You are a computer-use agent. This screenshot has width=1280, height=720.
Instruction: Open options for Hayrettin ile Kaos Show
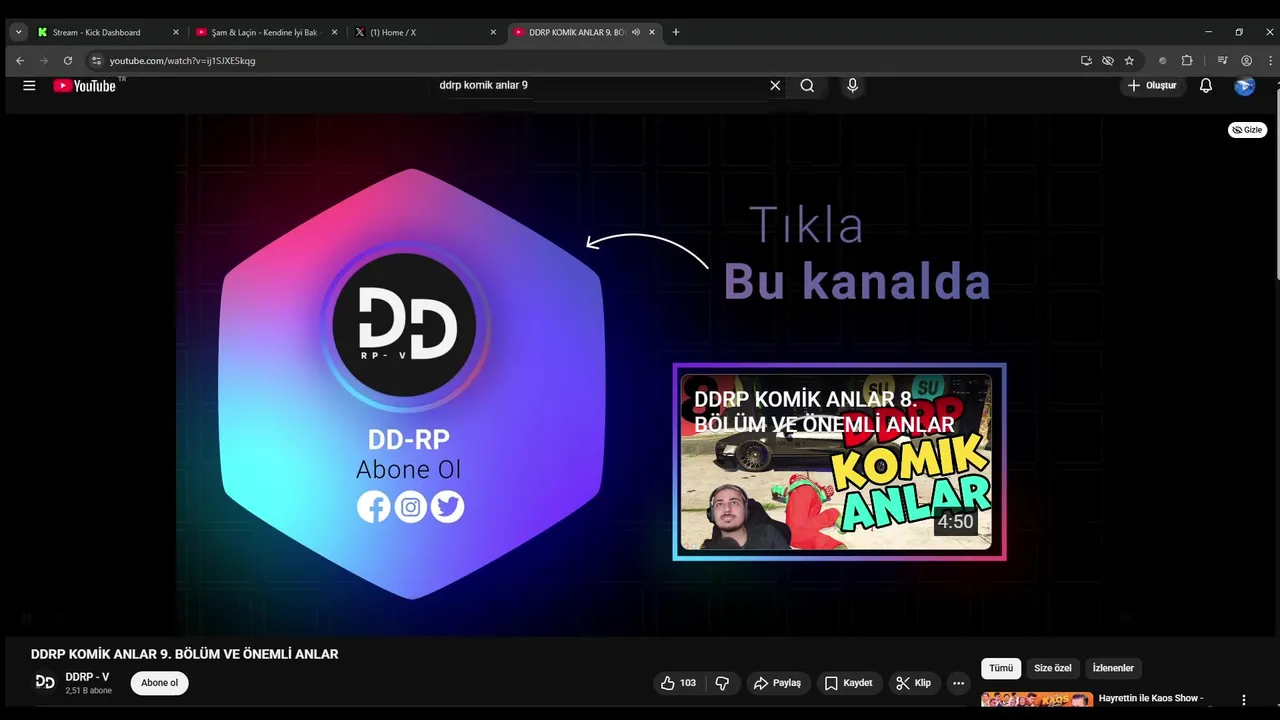[1244, 700]
